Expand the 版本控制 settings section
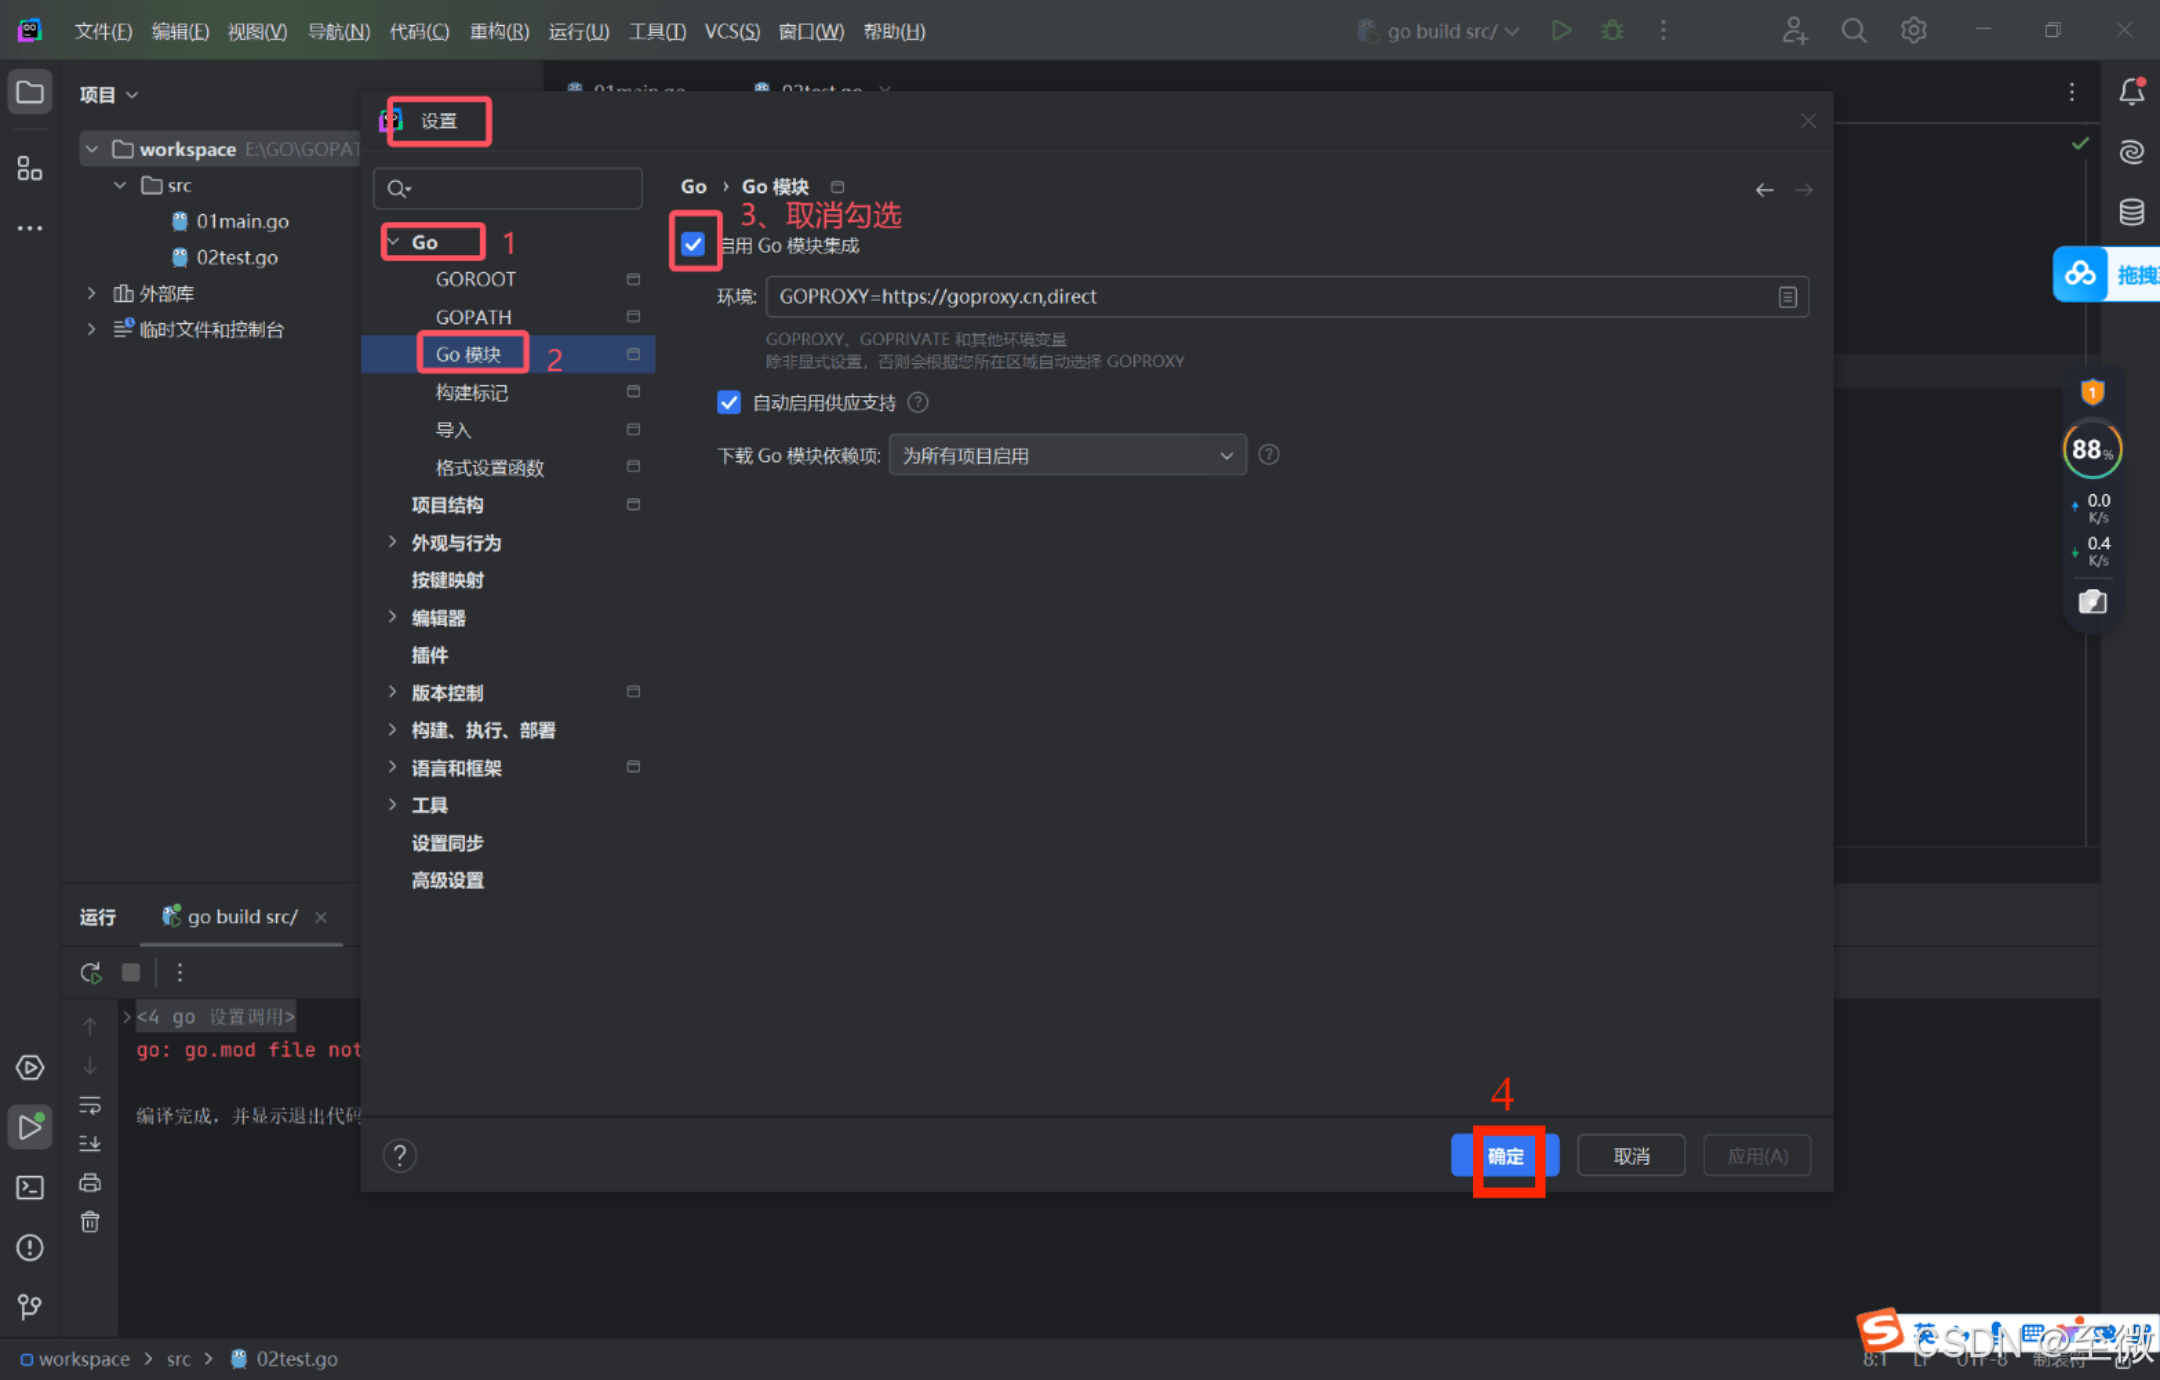Image resolution: width=2160 pixels, height=1380 pixels. click(392, 692)
